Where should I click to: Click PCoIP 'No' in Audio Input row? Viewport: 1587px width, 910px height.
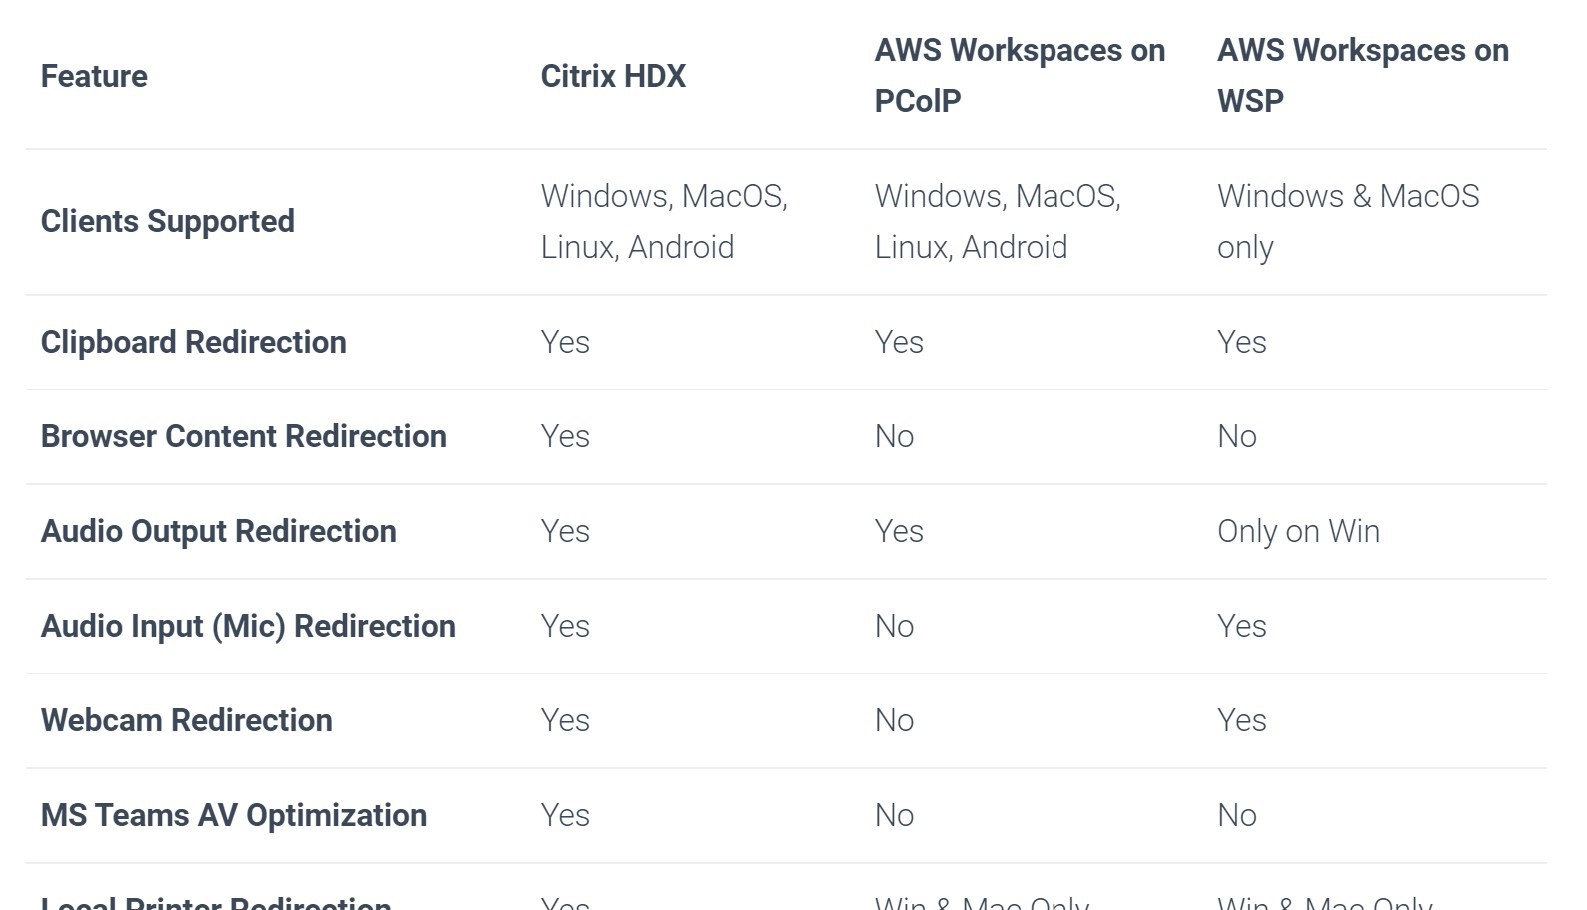point(894,626)
